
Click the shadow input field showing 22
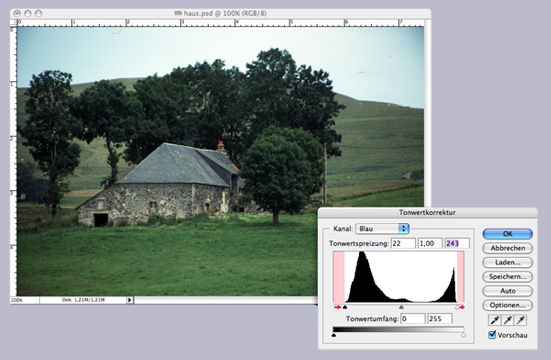(403, 243)
